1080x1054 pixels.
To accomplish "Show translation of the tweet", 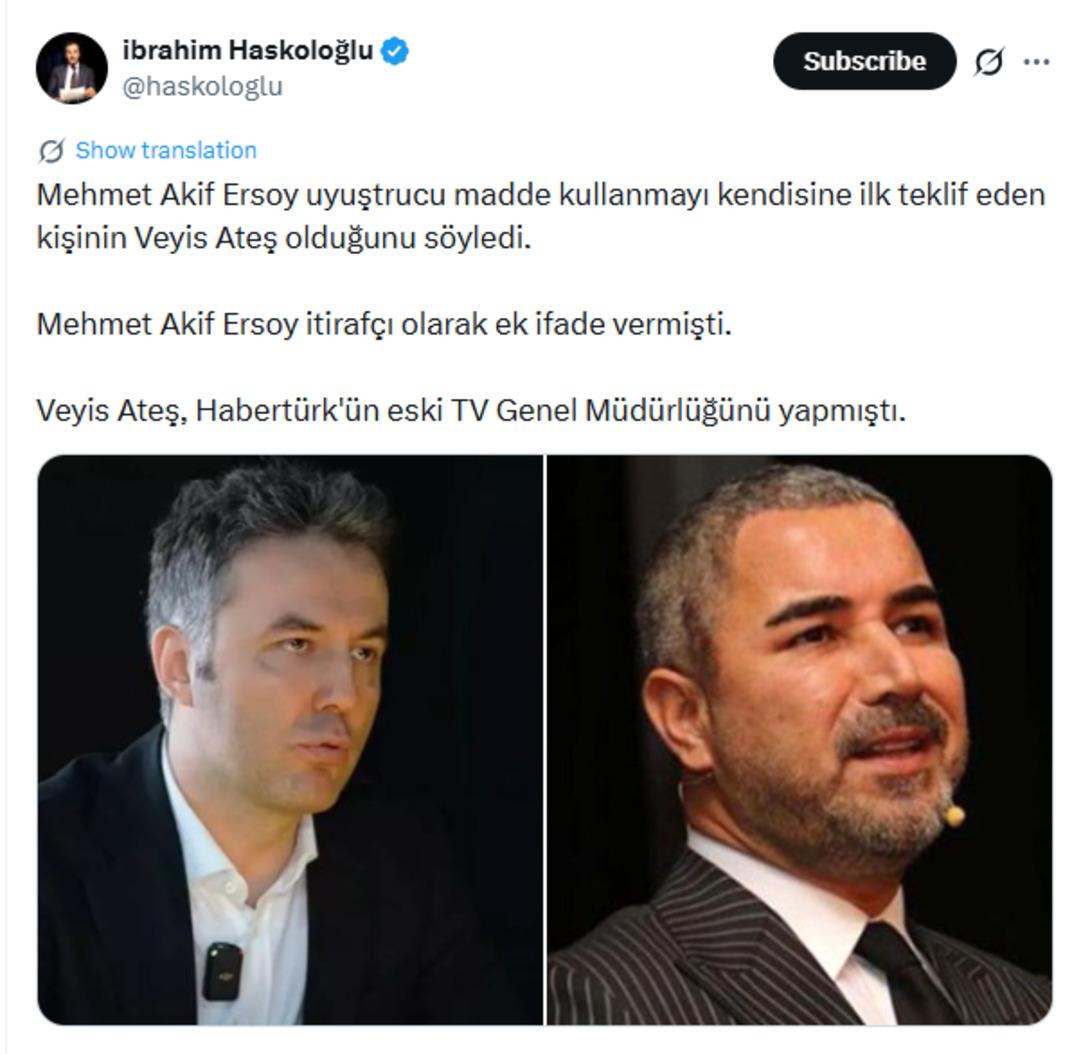I will tap(166, 150).
